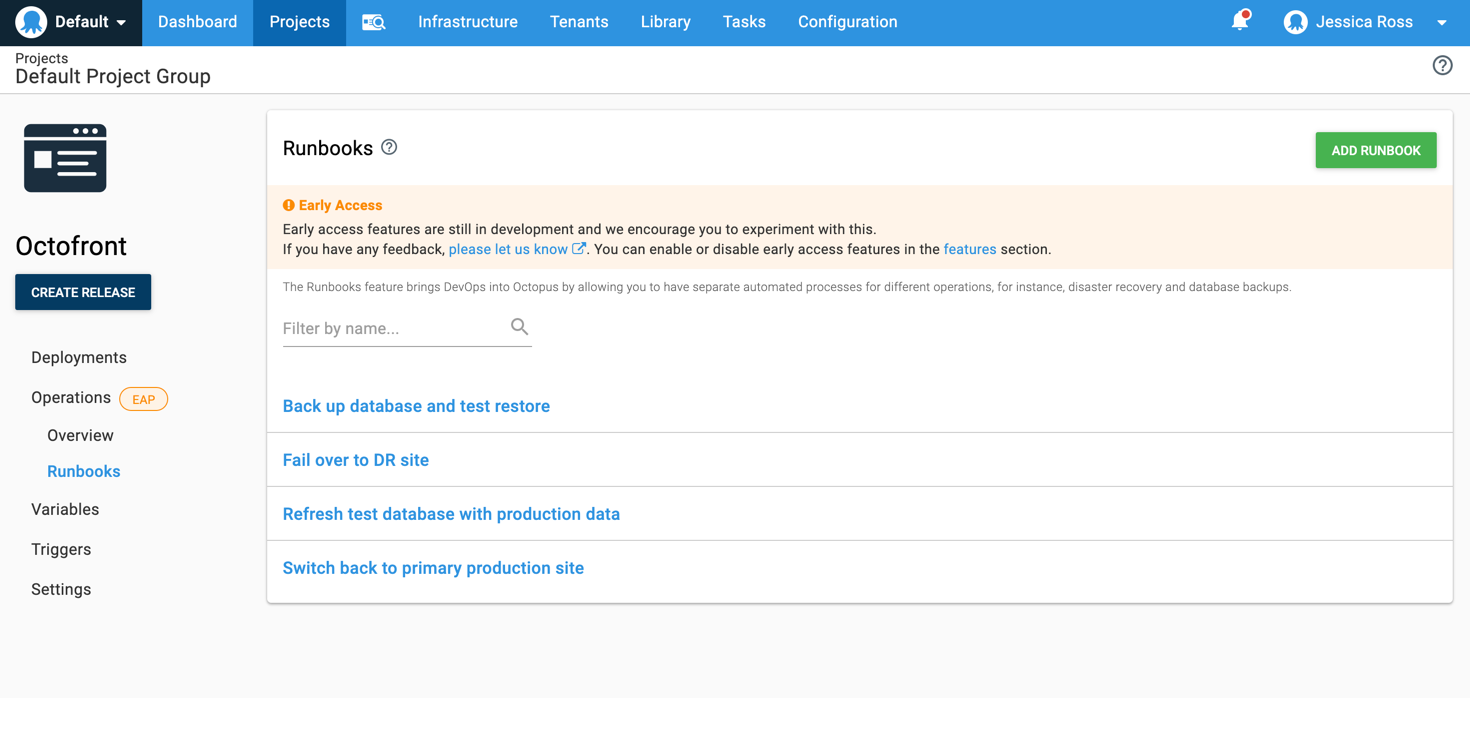Click the help icon beside the Runbooks heading
The image size is (1470, 734).
pos(388,146)
